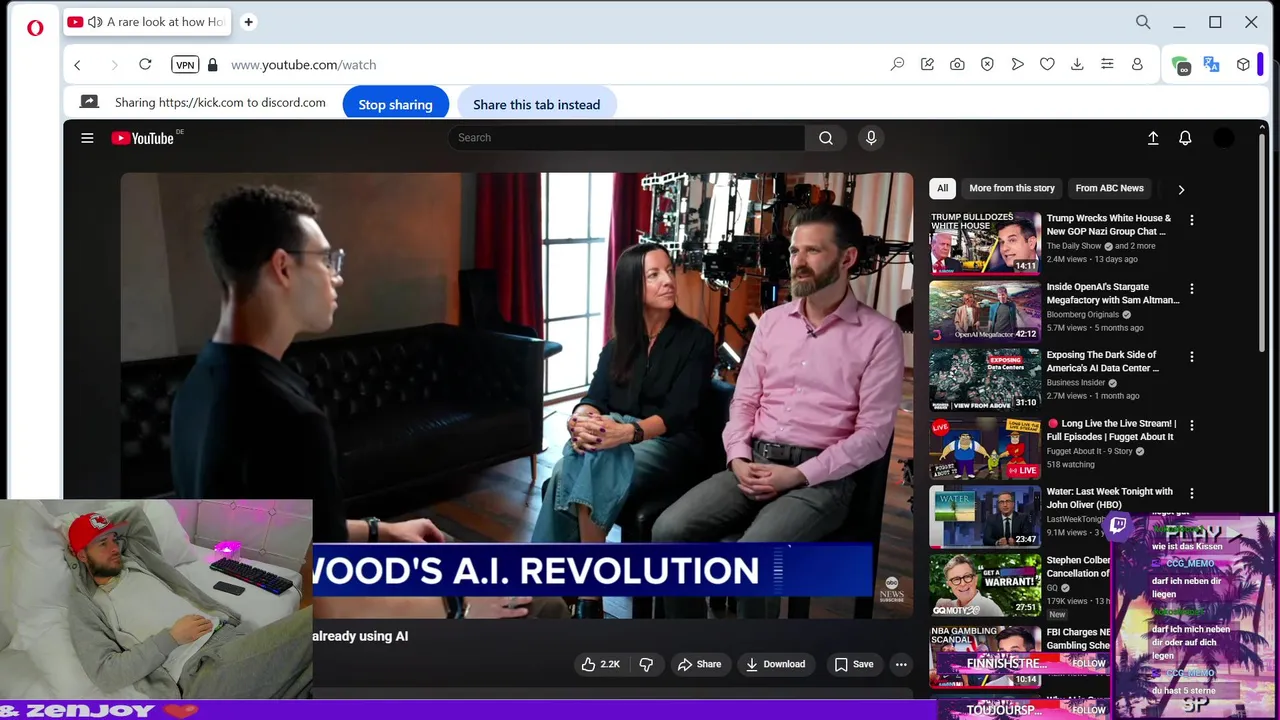Image resolution: width=1280 pixels, height=720 pixels.
Task: Open the Opera main menu logo
Action: tap(35, 27)
